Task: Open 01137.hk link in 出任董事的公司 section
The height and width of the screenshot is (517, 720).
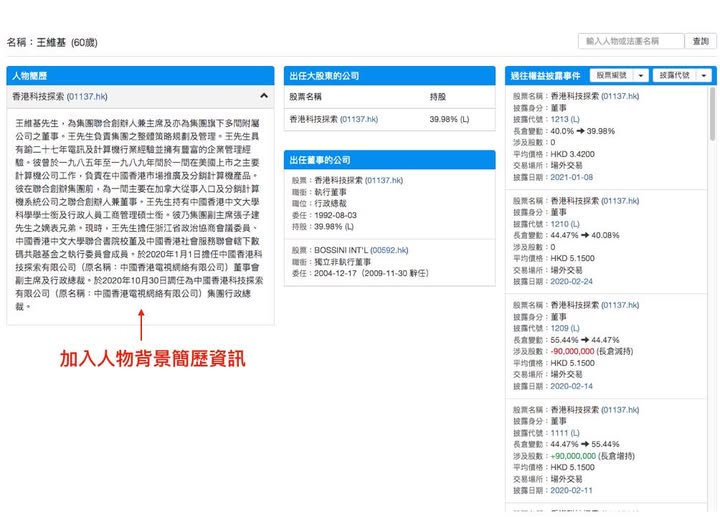Action: pyautogui.click(x=384, y=180)
